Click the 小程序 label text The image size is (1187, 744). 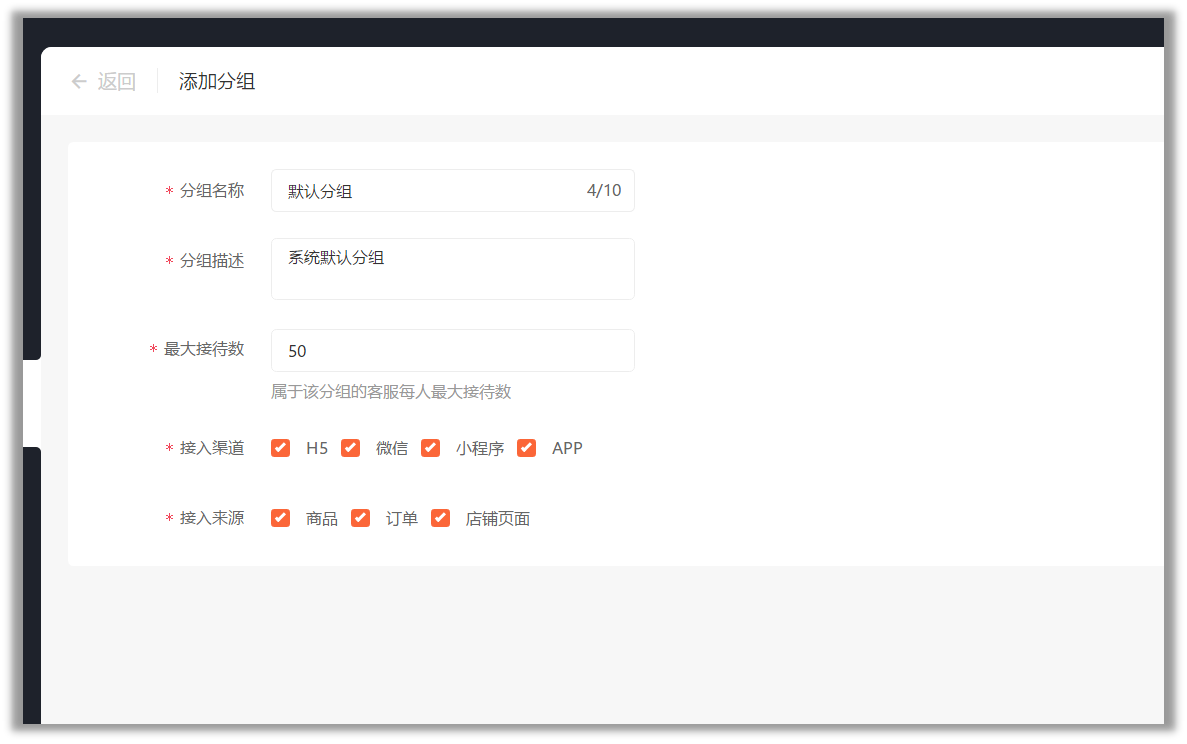480,448
